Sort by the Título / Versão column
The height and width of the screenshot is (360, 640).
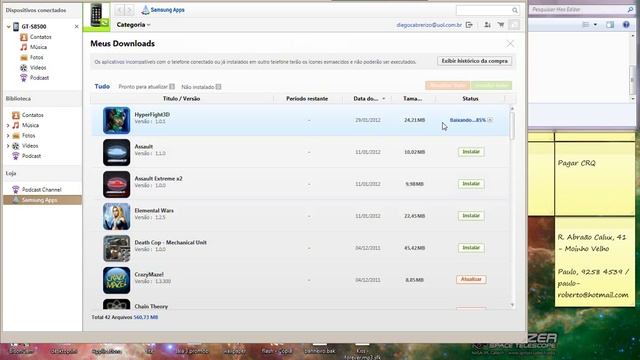(182, 99)
